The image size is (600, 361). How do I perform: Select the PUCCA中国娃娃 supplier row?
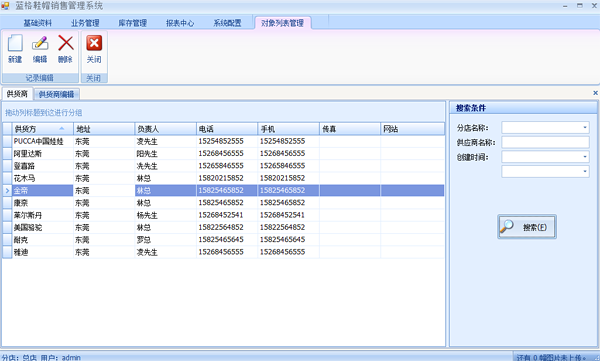[x=223, y=141]
